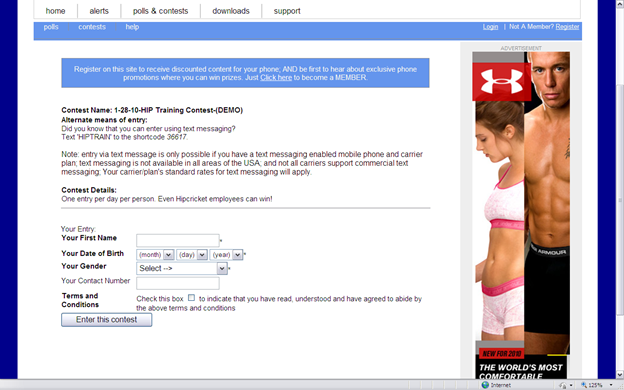
Task: Open the Under Armour advertisement banner
Action: tap(521, 215)
